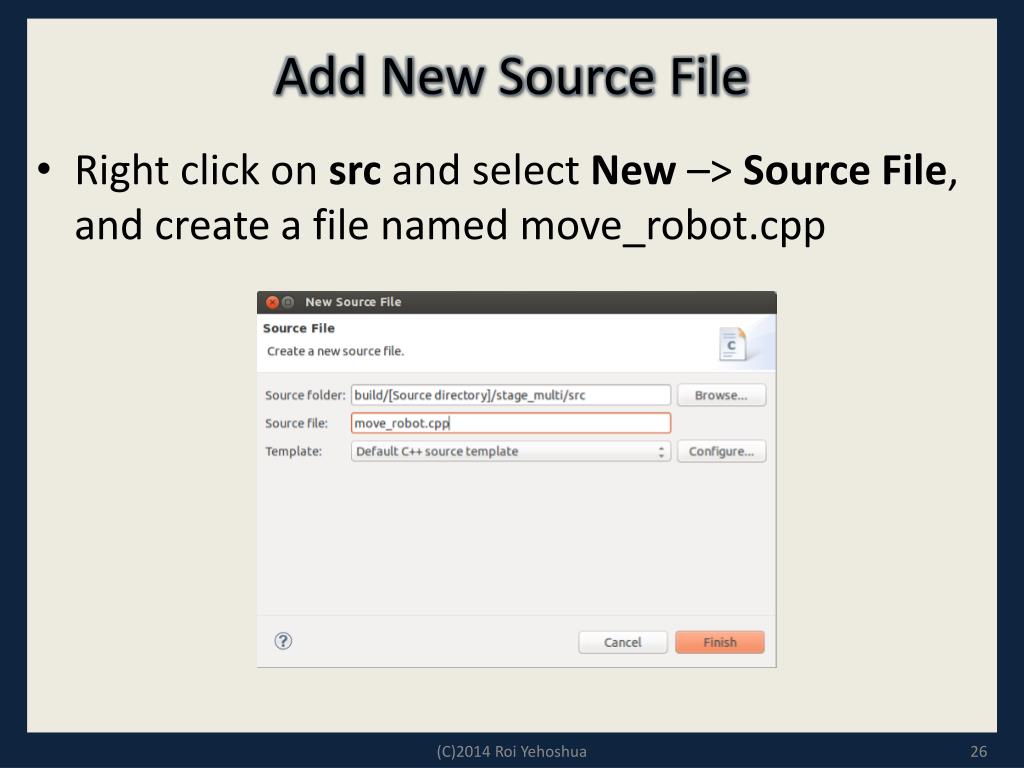Click the 'Template:' label
This screenshot has height=768, width=1024.
[293, 451]
